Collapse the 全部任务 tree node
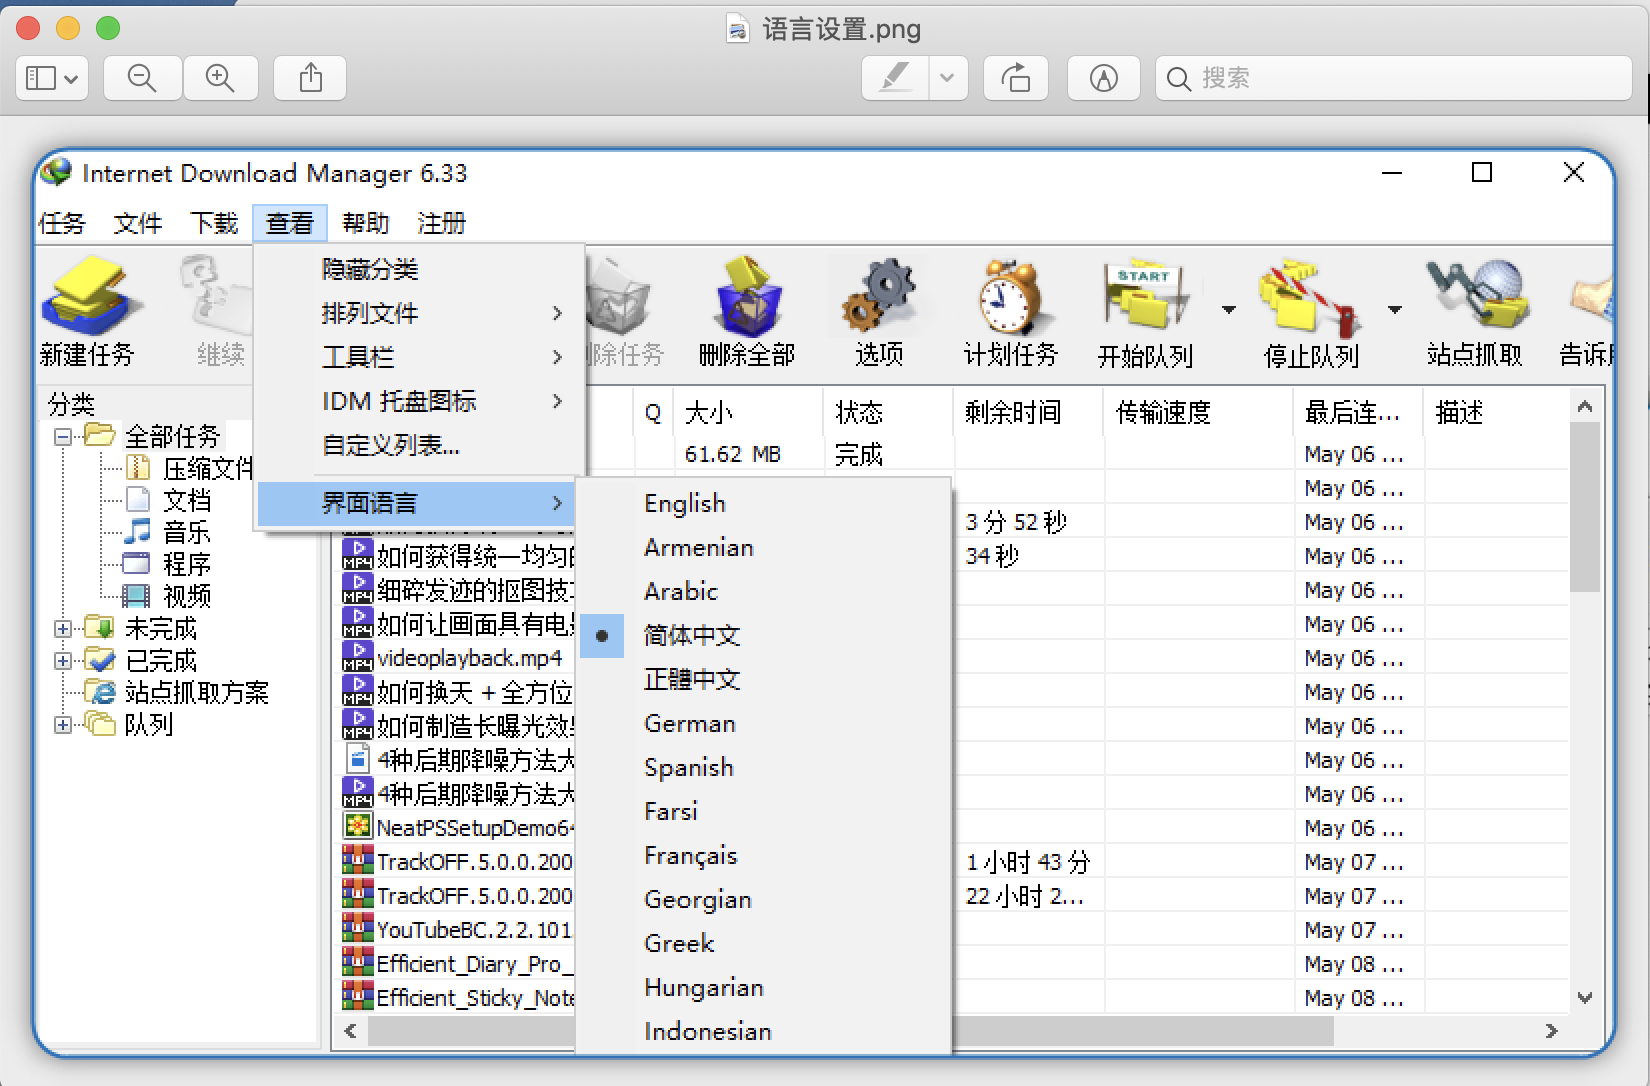The width and height of the screenshot is (1650, 1086). pyautogui.click(x=63, y=436)
